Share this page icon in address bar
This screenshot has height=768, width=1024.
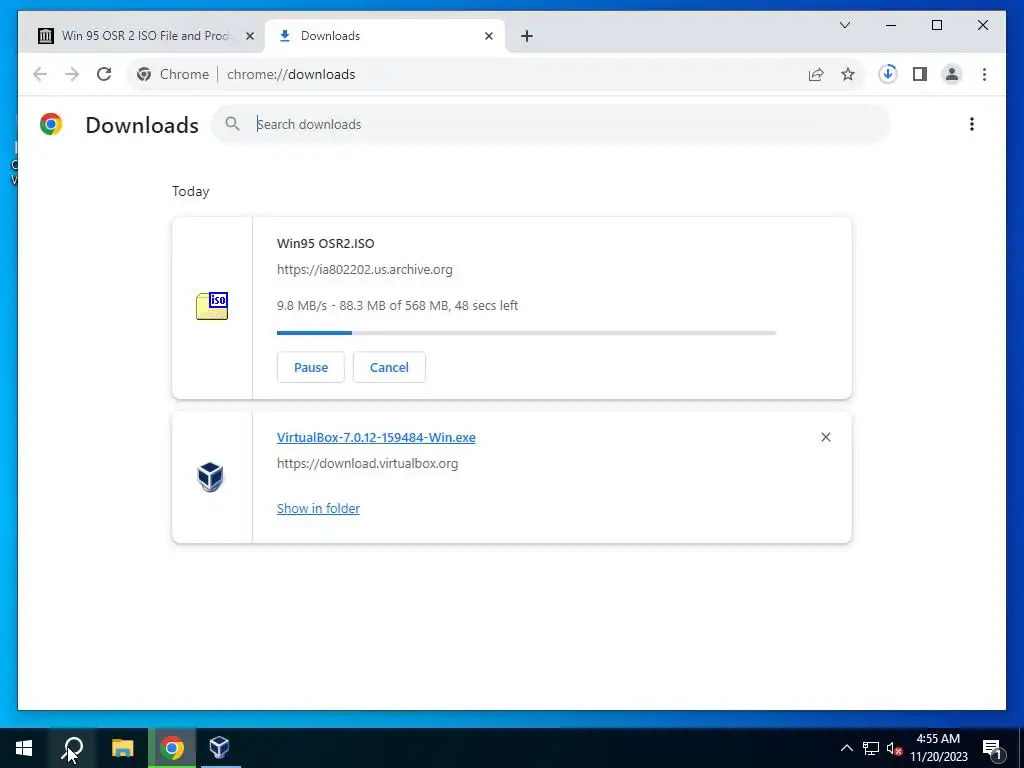816,74
